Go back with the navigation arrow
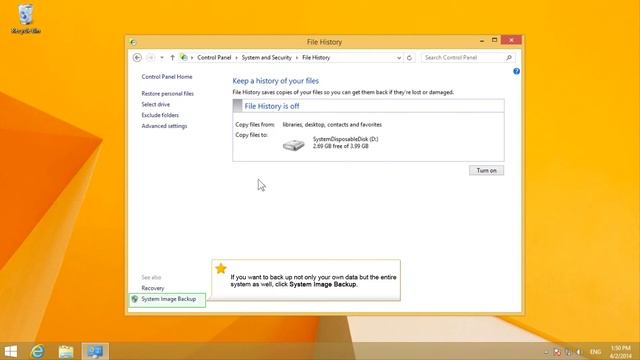 pos(137,58)
